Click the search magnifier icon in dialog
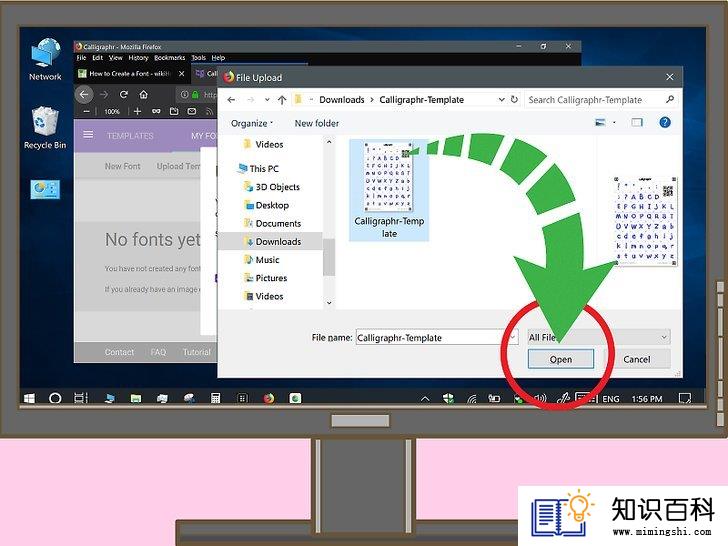Image resolution: width=728 pixels, height=546 pixels. pyautogui.click(x=670, y=99)
